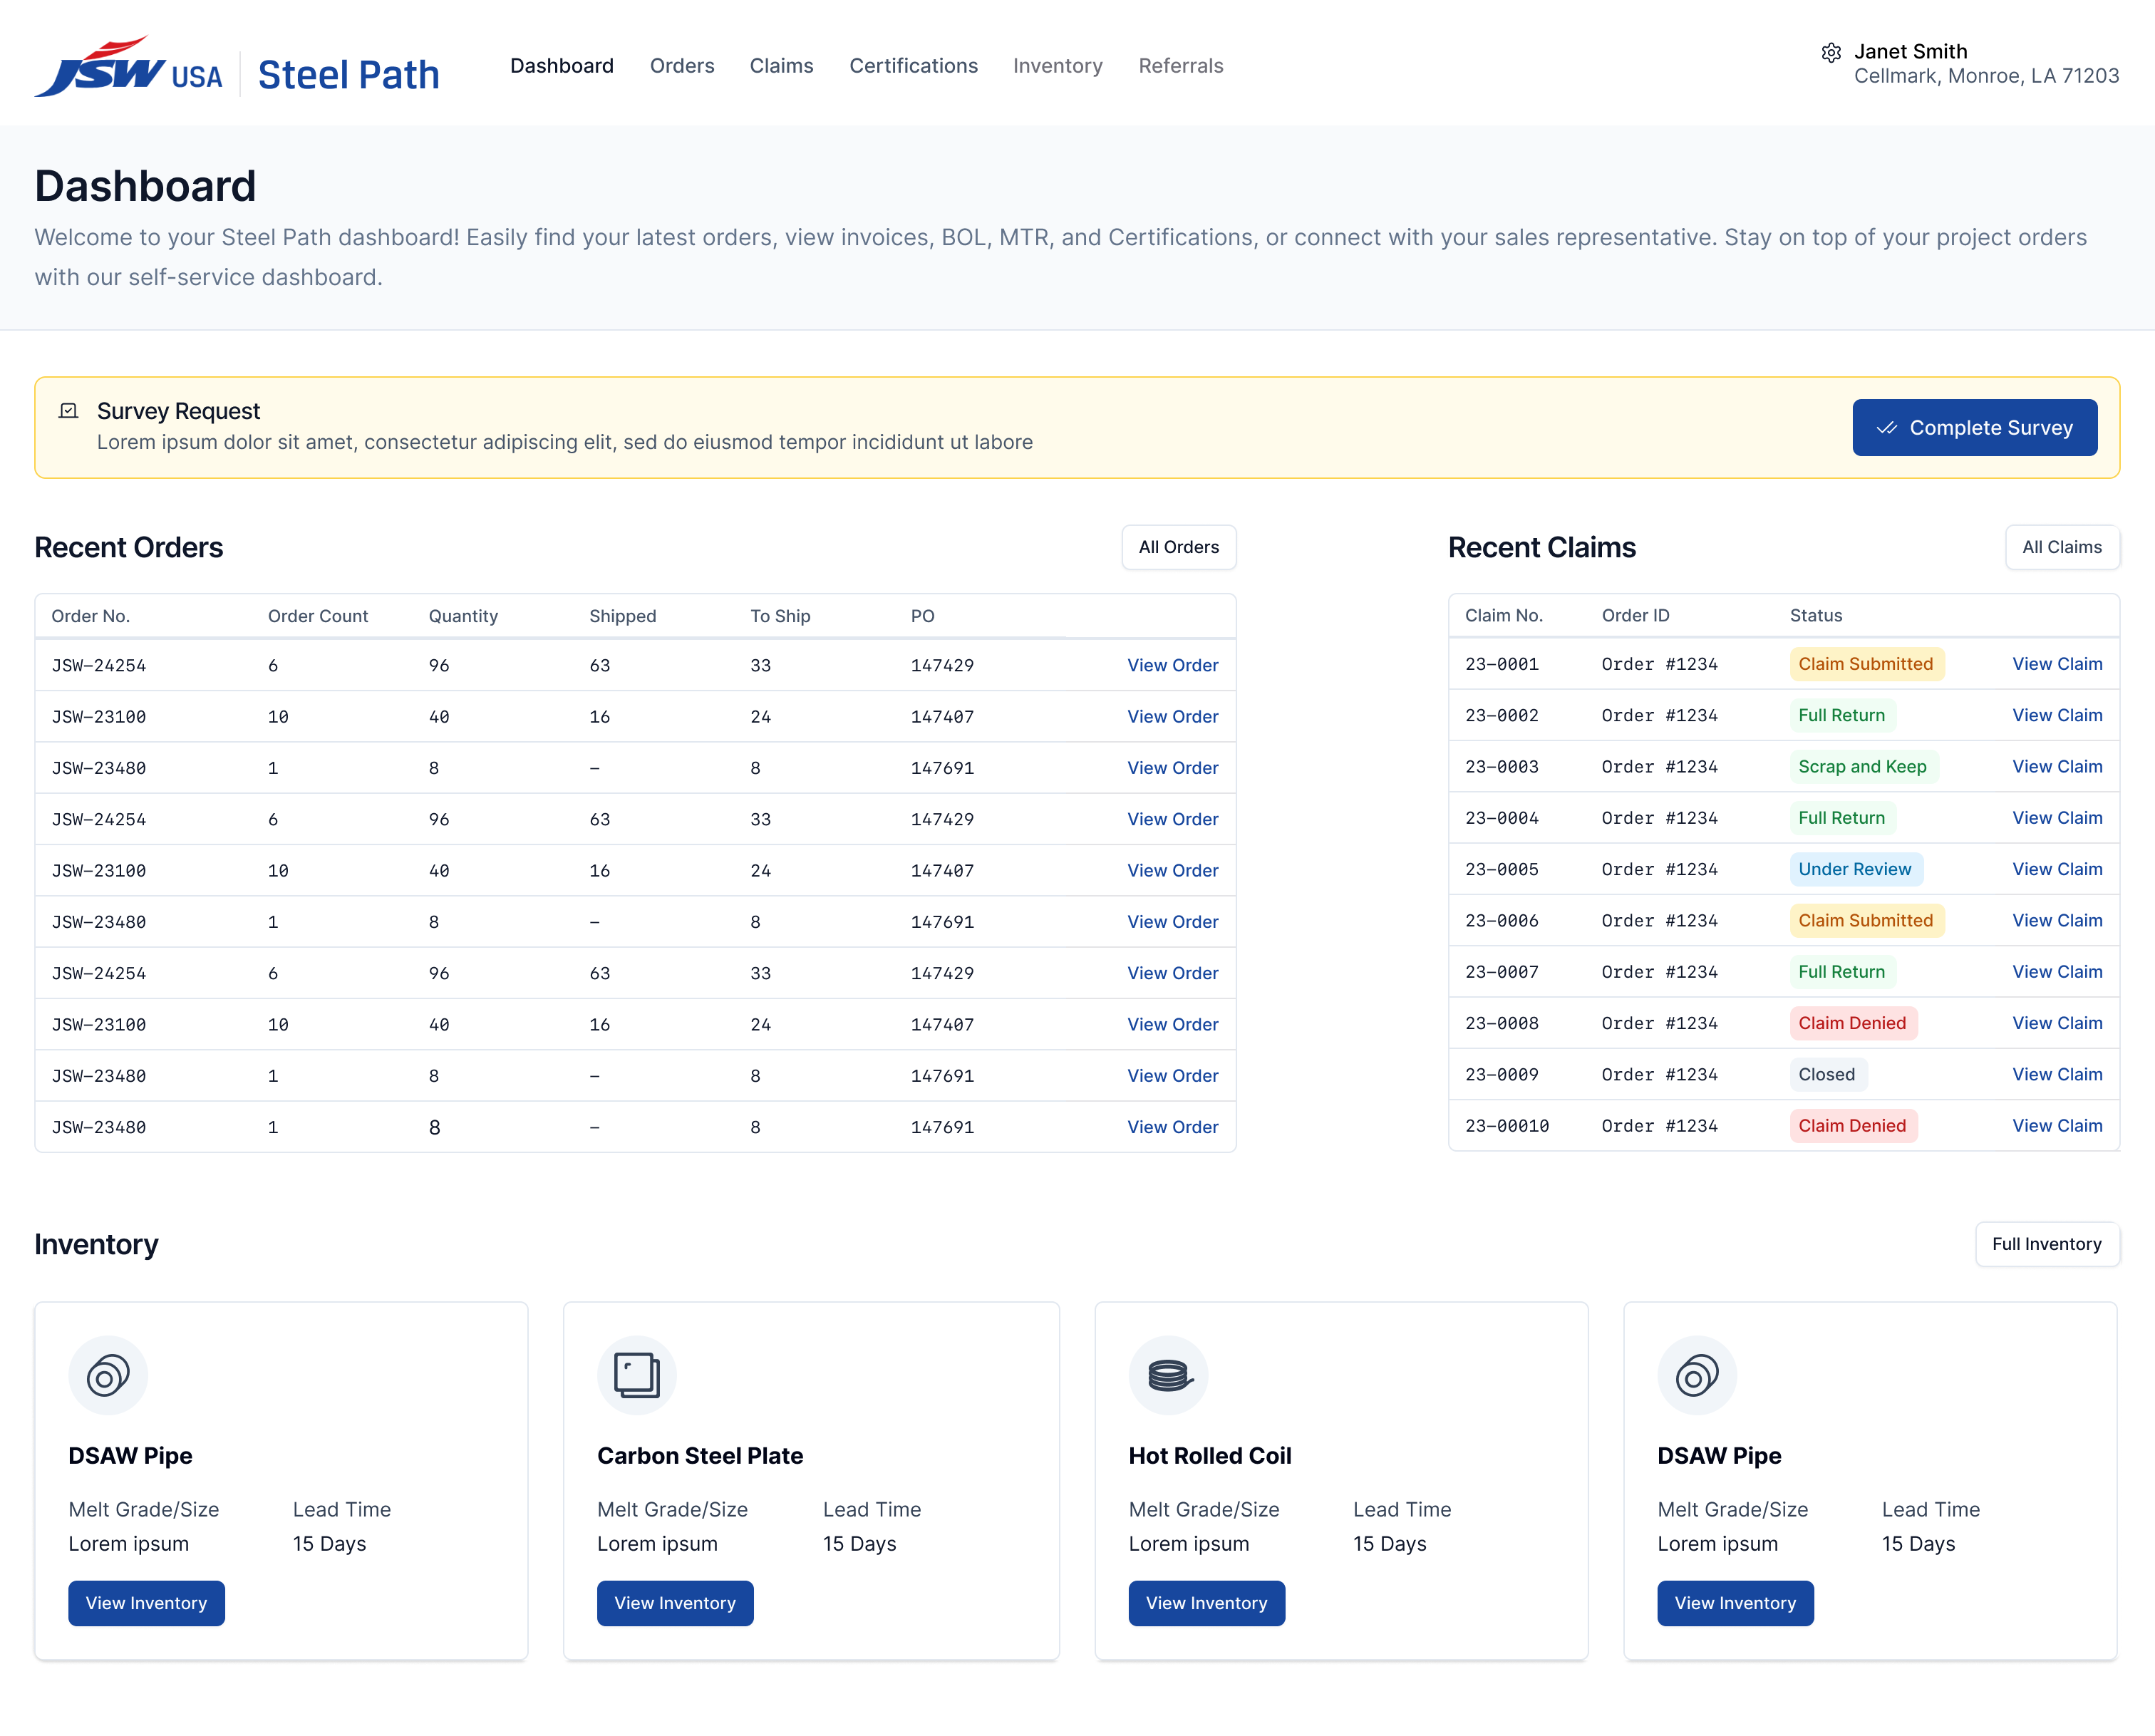The height and width of the screenshot is (1736, 2155).
Task: Click the Order Count column header
Action: point(318,616)
